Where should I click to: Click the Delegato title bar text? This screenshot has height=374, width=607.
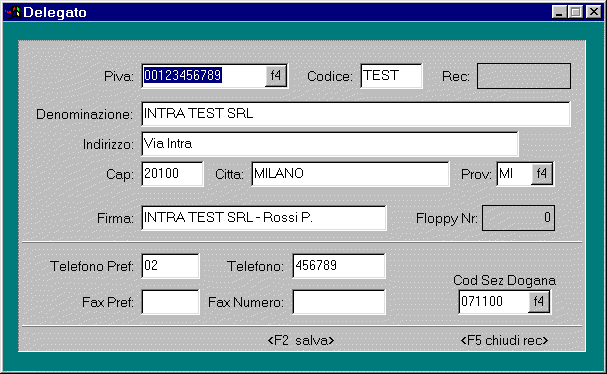[x=55, y=12]
